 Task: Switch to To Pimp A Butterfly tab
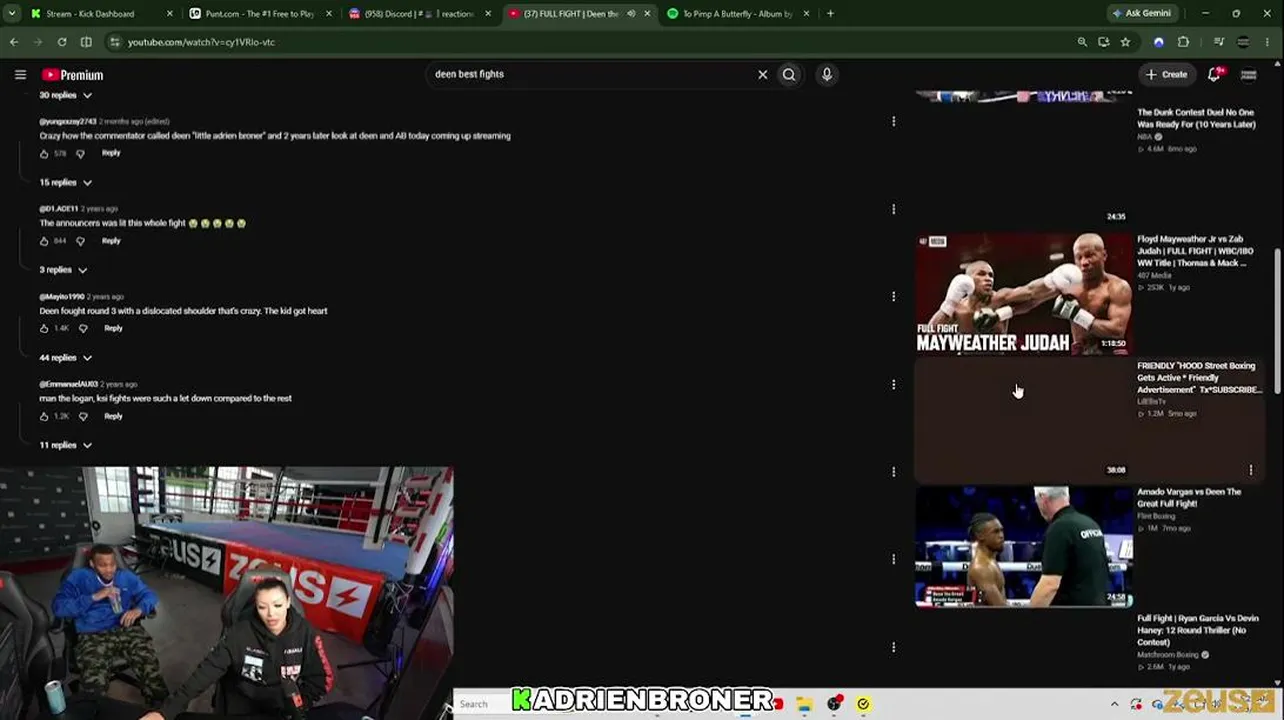pyautogui.click(x=737, y=14)
